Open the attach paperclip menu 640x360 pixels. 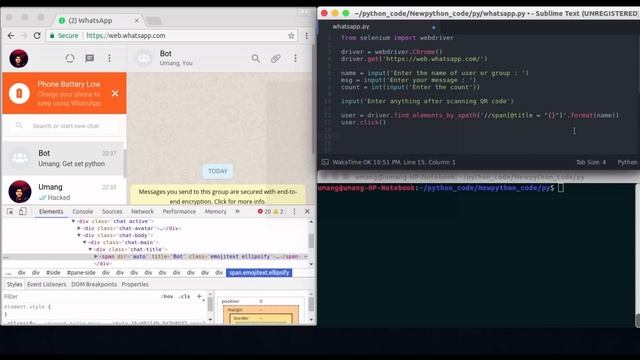point(276,58)
